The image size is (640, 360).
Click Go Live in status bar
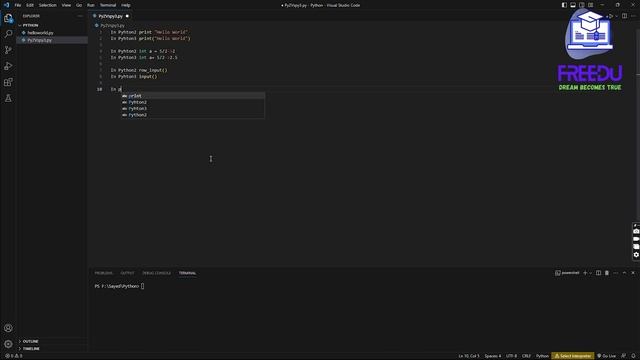coord(607,356)
